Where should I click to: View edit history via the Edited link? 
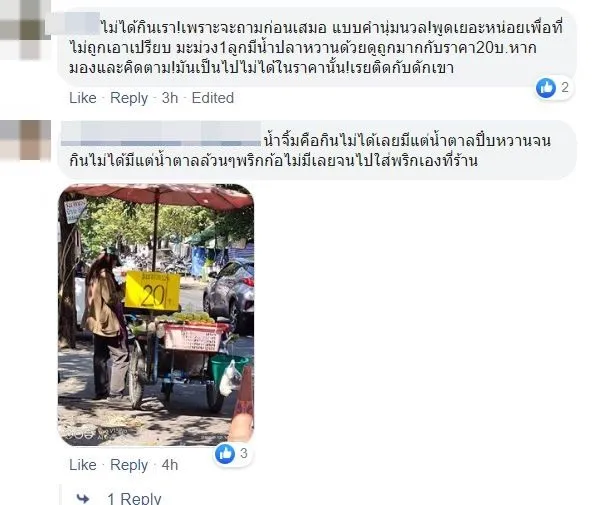213,98
